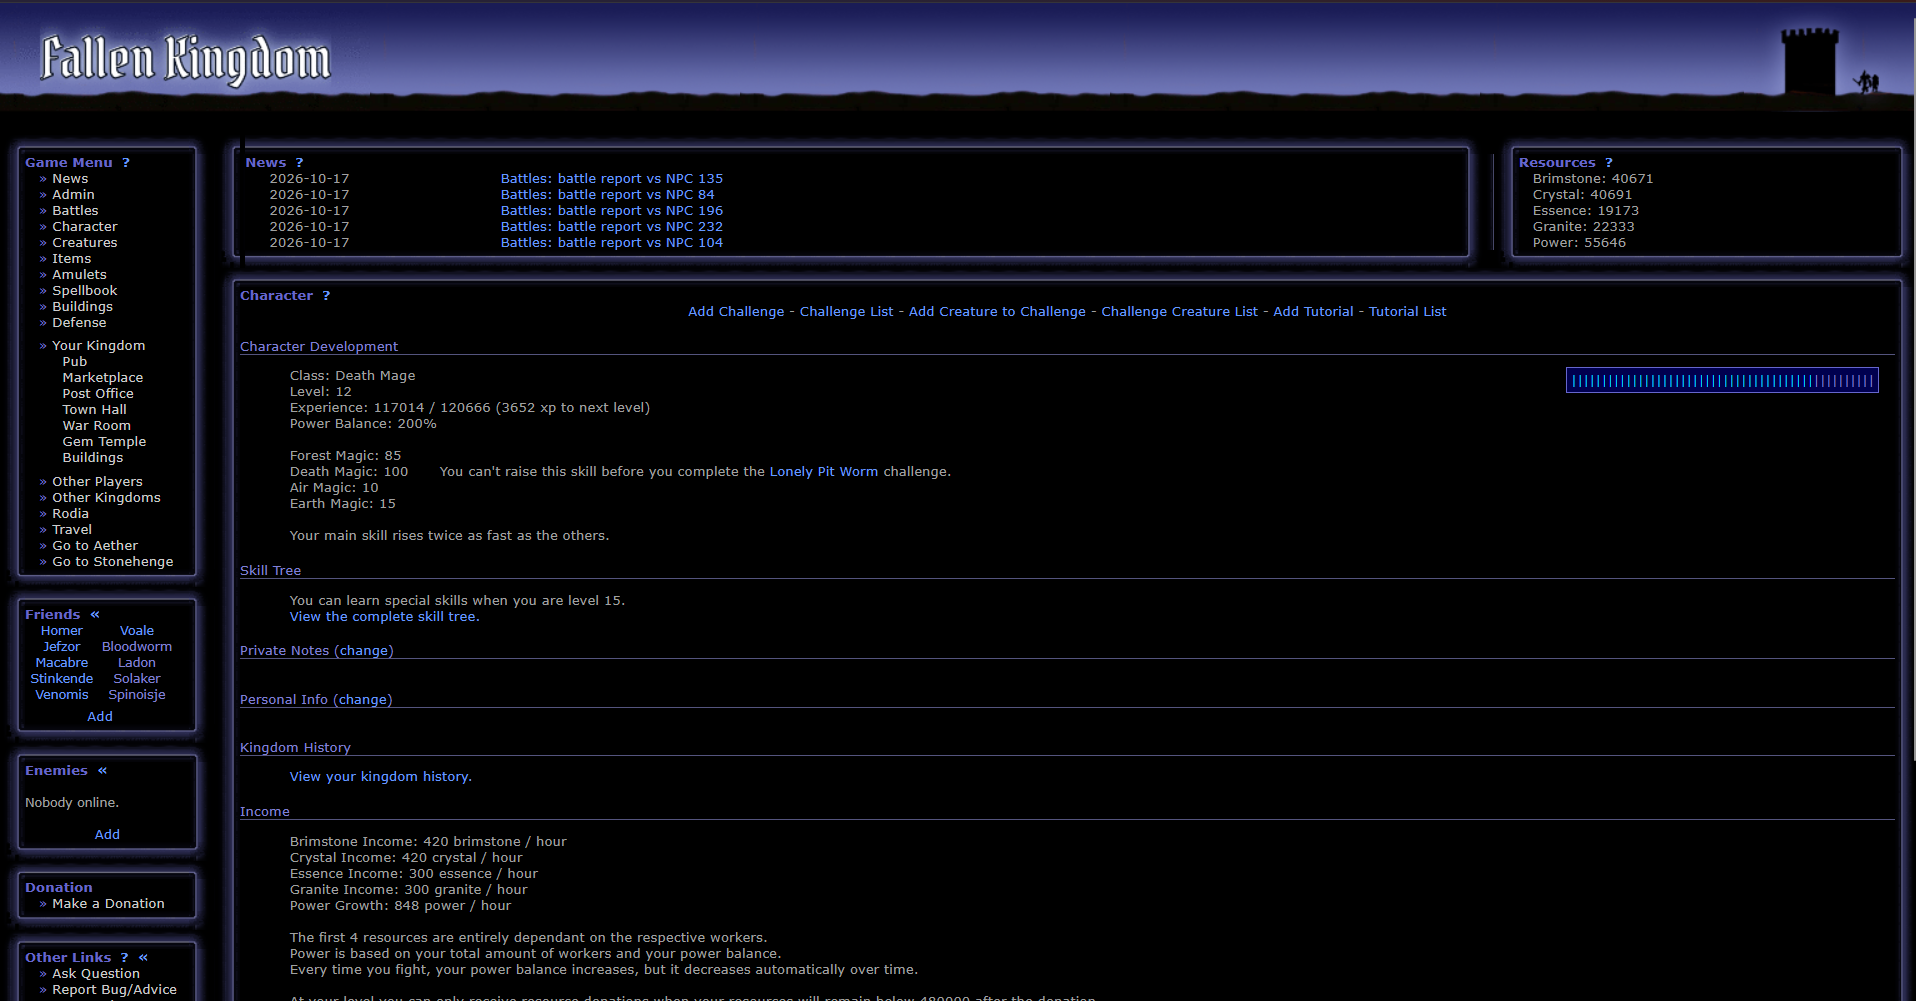The height and width of the screenshot is (1001, 1916).
Task: Select Amulets in Game Menu
Action: click(x=79, y=275)
